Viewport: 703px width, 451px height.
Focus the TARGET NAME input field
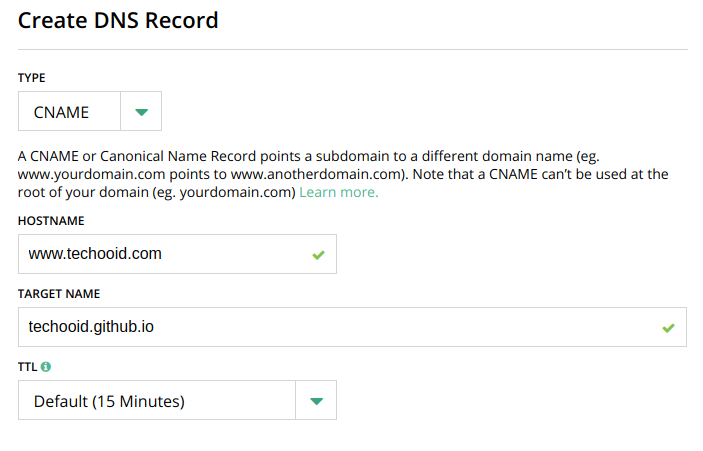pyautogui.click(x=352, y=327)
